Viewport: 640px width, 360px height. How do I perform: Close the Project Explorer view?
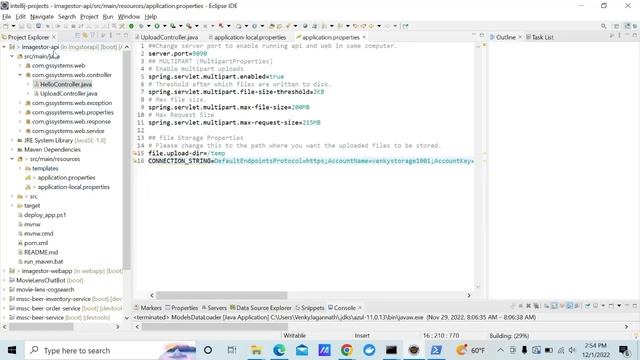53,37
